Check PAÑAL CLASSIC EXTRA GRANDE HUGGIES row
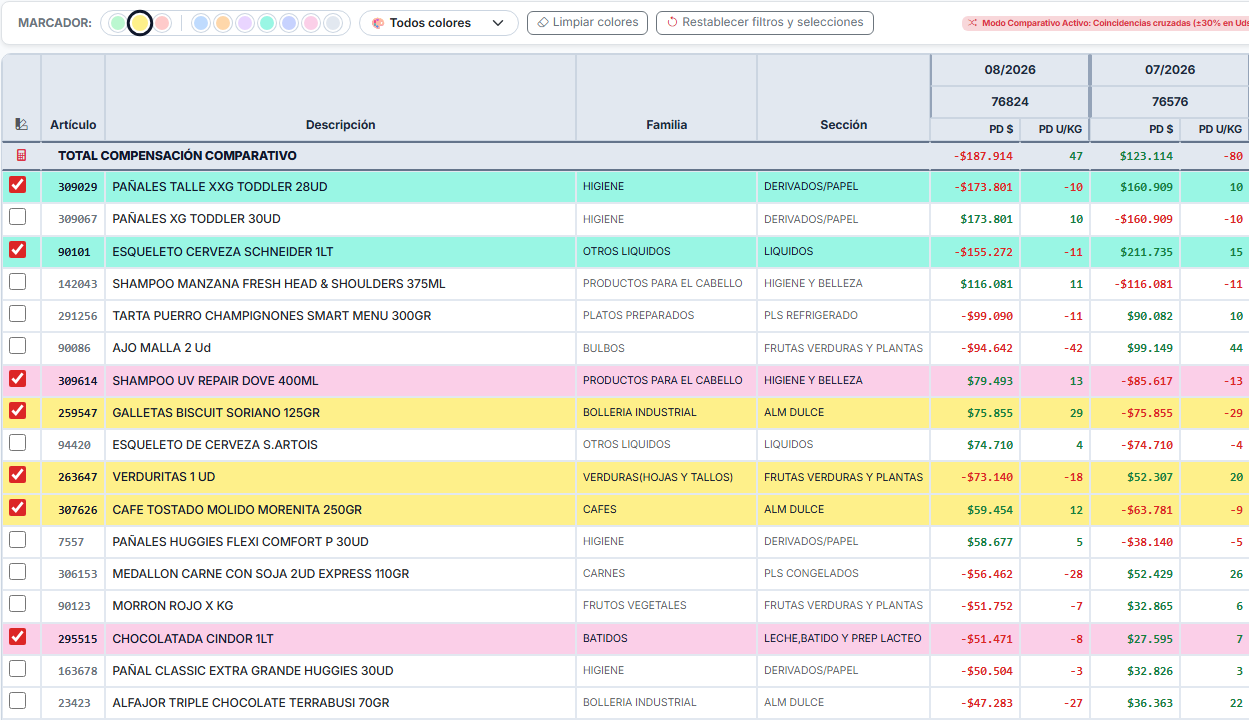The width and height of the screenshot is (1249, 720). 18,669
